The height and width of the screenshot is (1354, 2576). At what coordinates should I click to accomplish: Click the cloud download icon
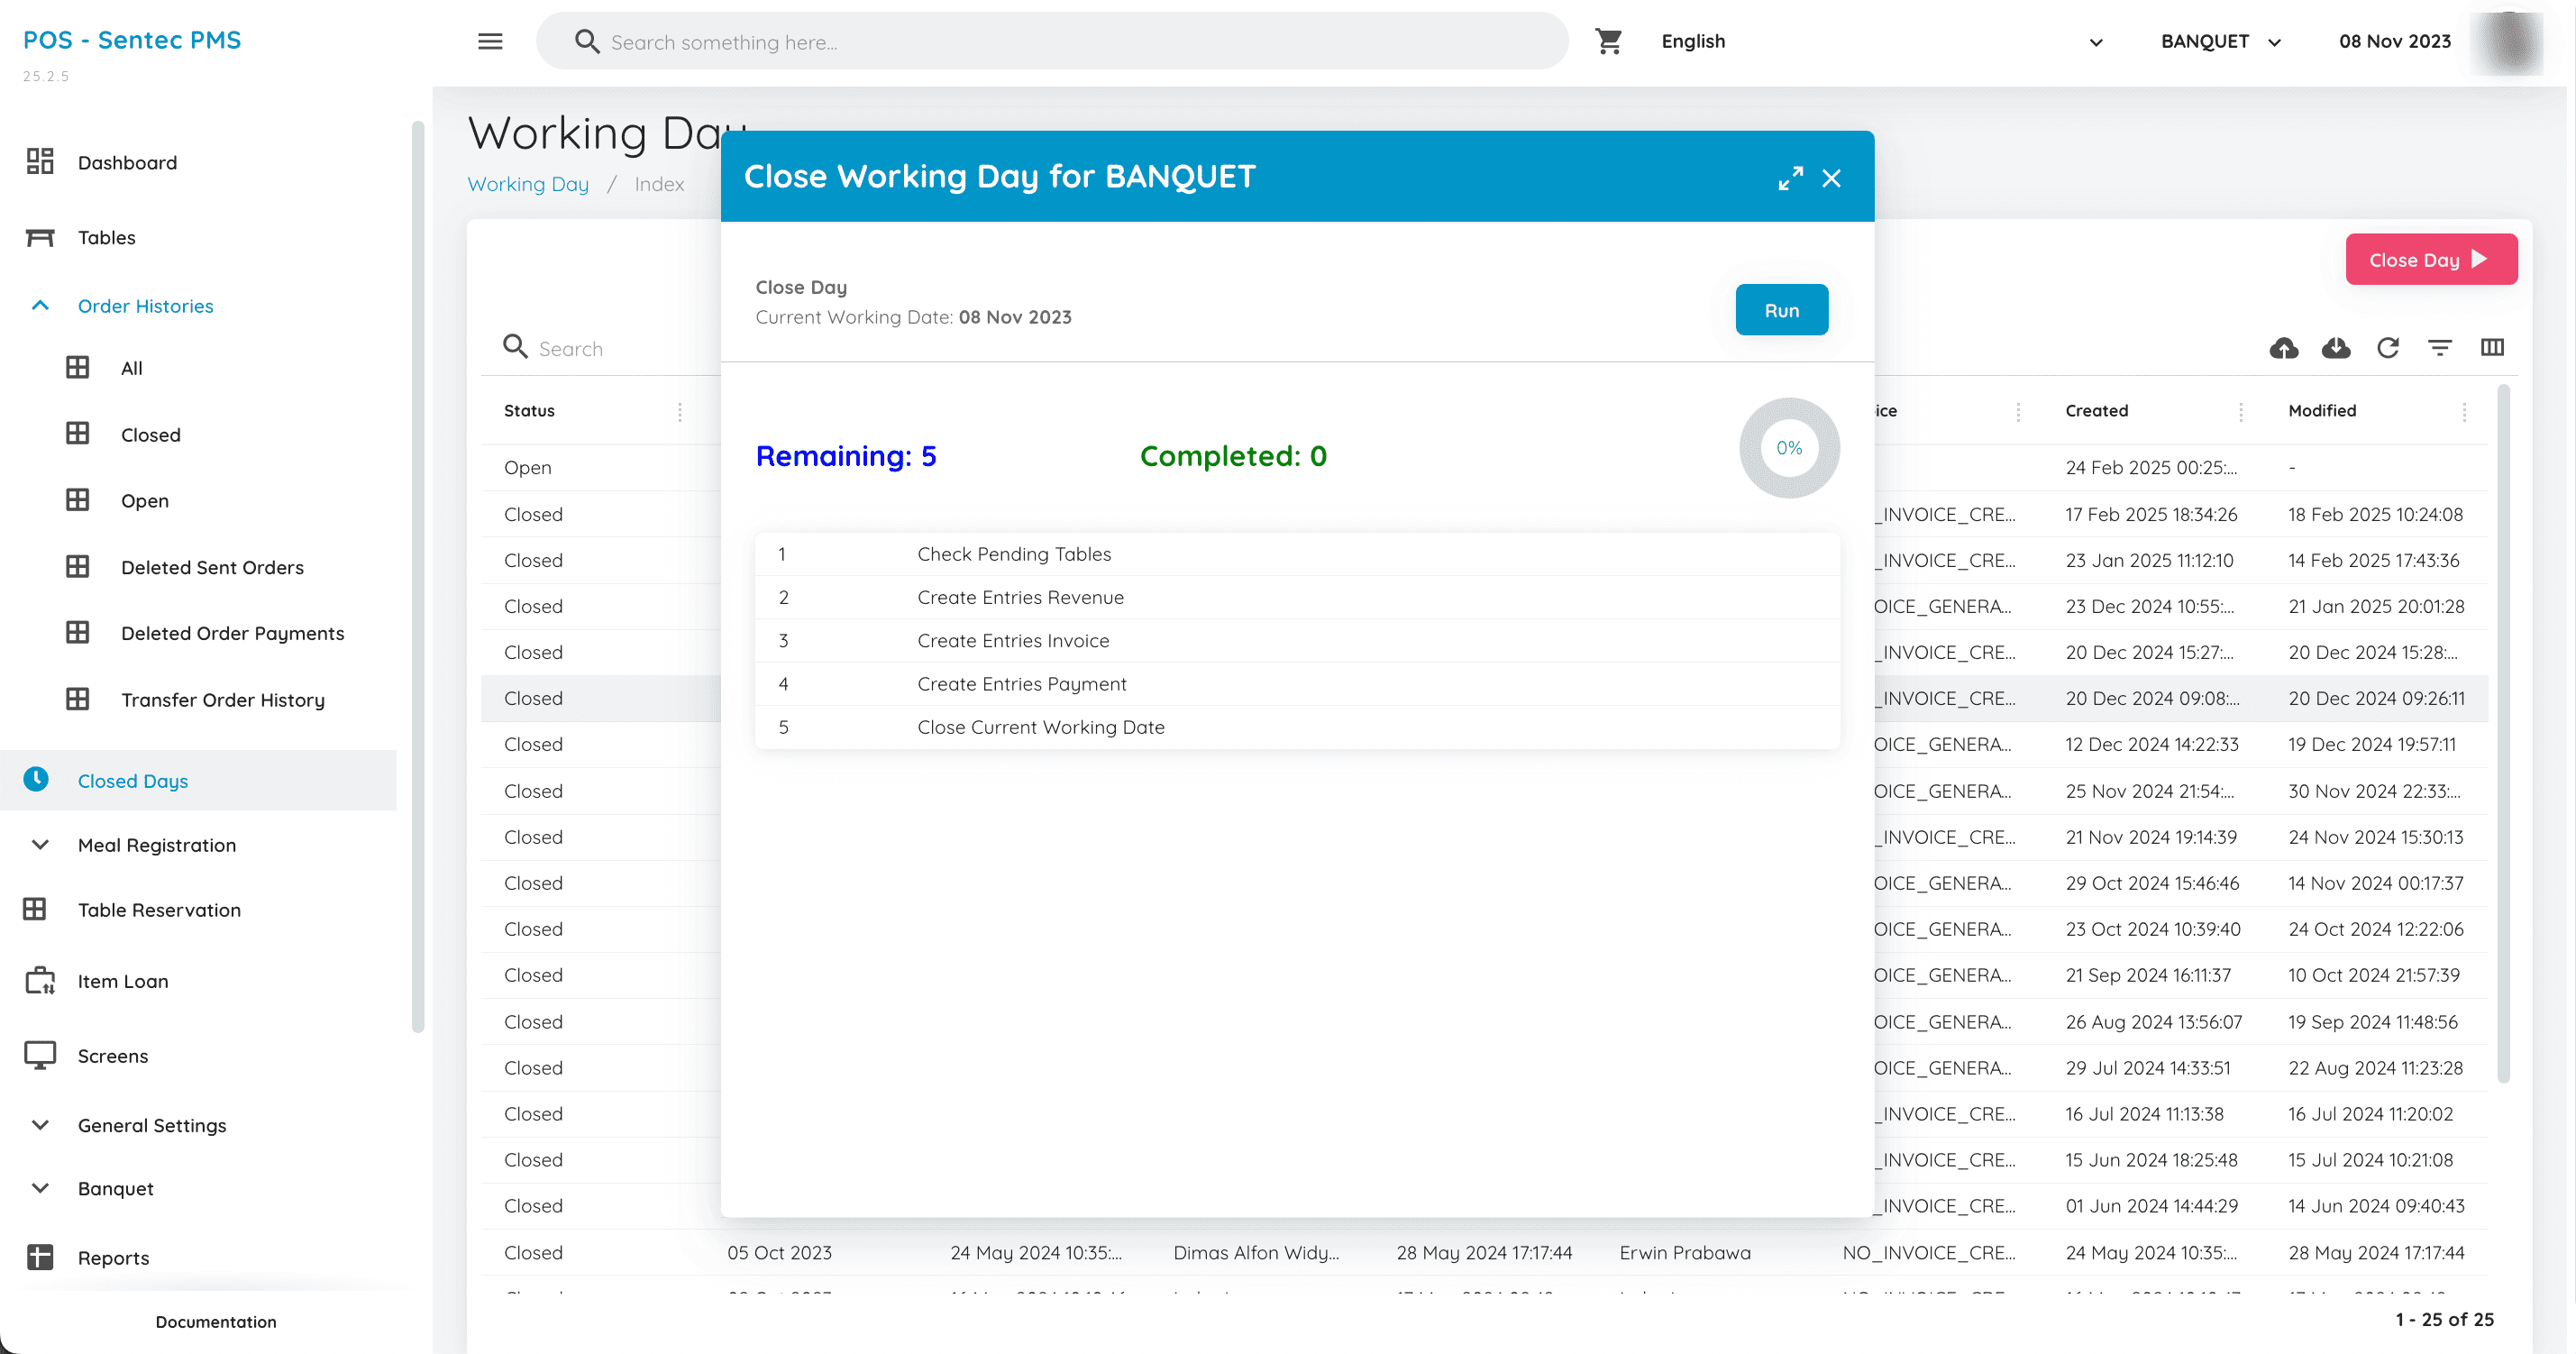[x=2336, y=347]
